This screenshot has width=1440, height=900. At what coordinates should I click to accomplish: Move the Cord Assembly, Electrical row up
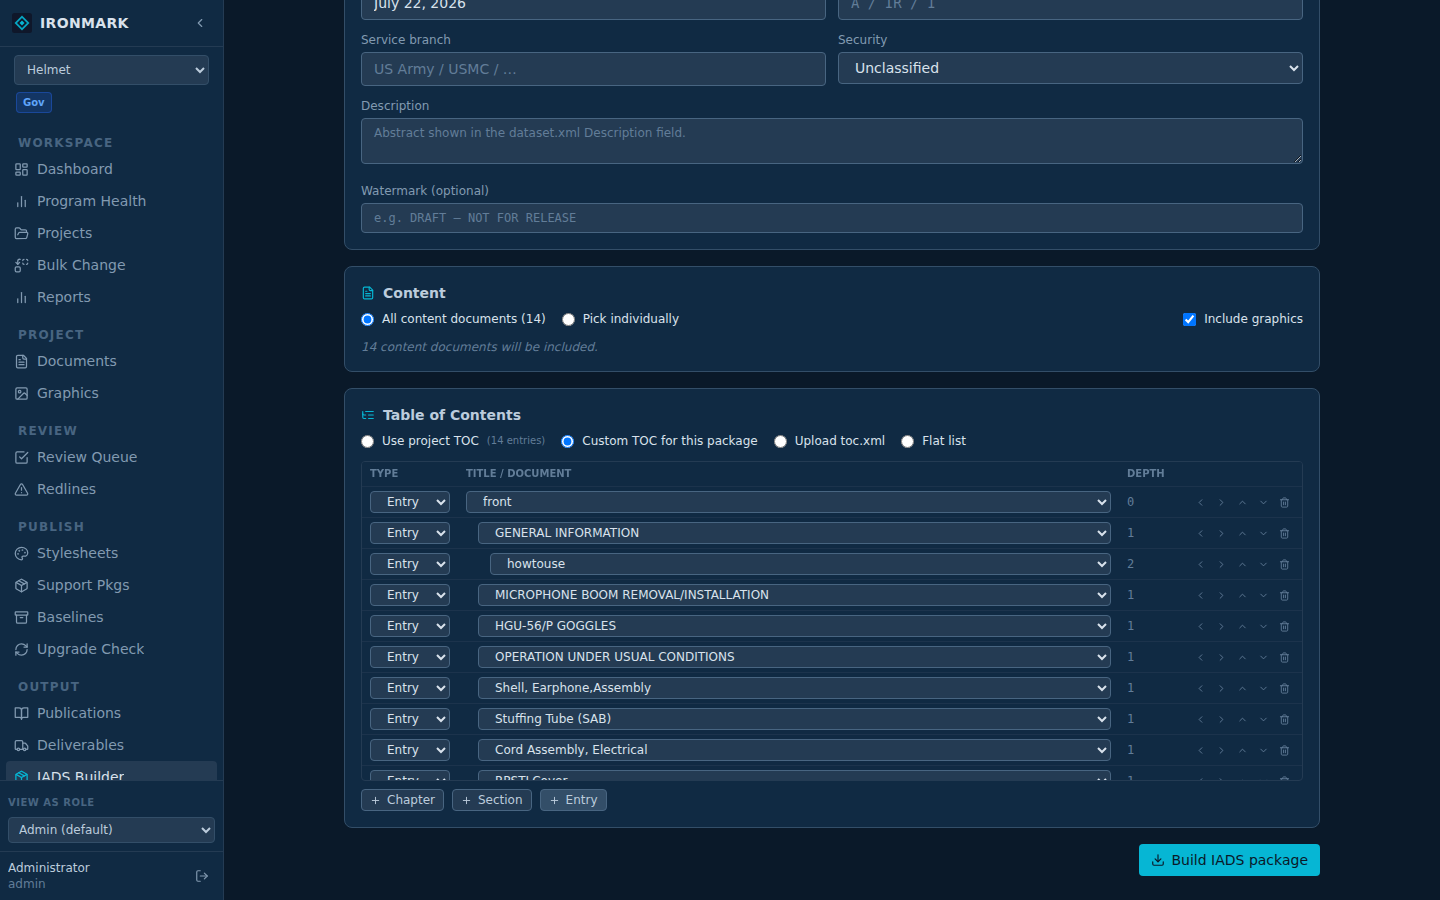click(x=1242, y=751)
